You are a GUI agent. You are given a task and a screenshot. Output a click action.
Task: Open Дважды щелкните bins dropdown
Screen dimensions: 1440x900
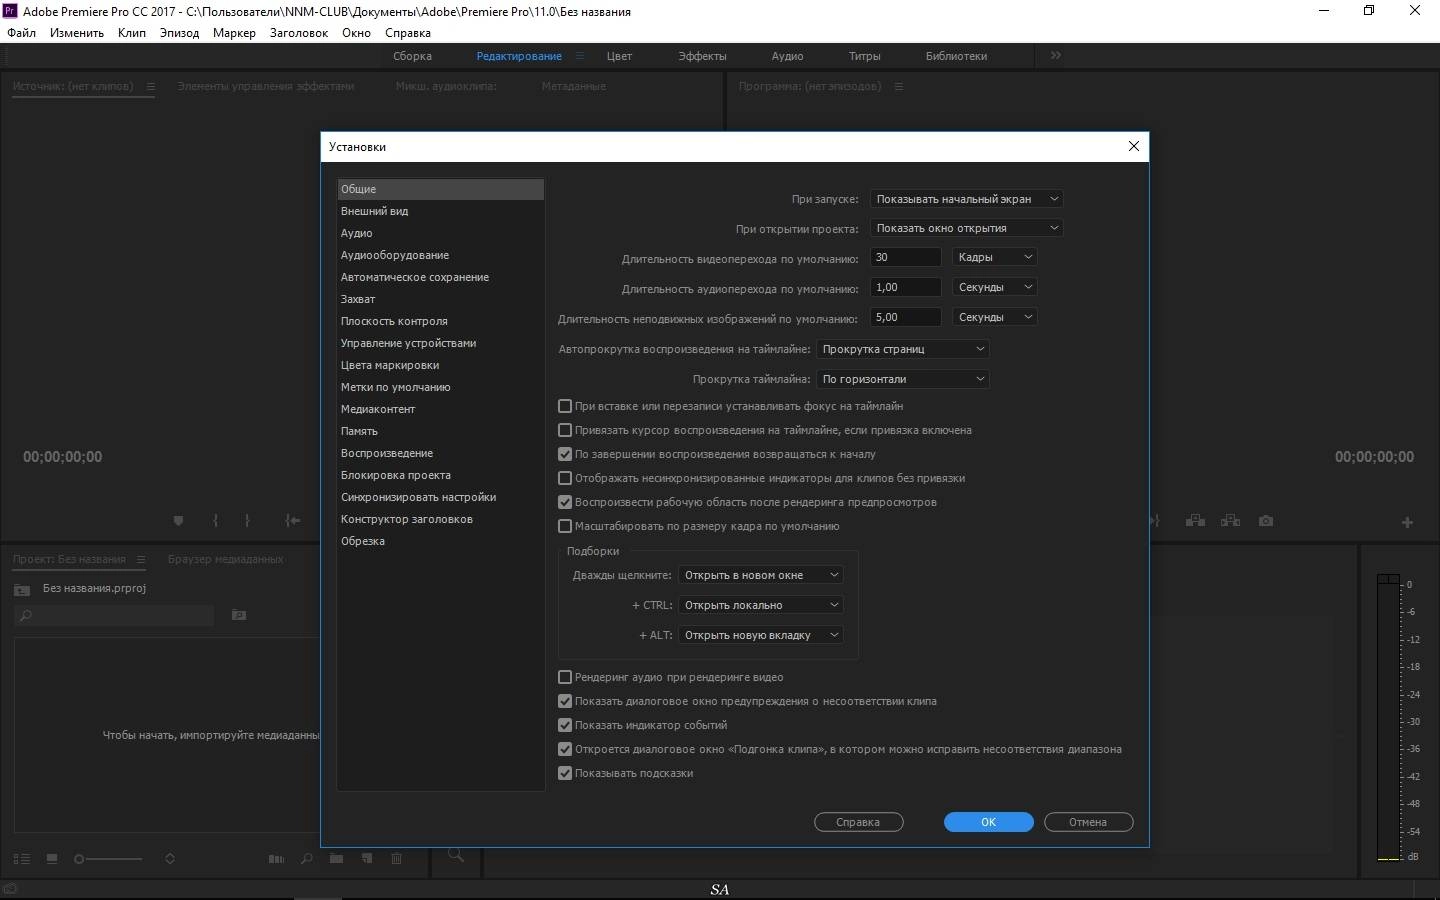tap(761, 575)
